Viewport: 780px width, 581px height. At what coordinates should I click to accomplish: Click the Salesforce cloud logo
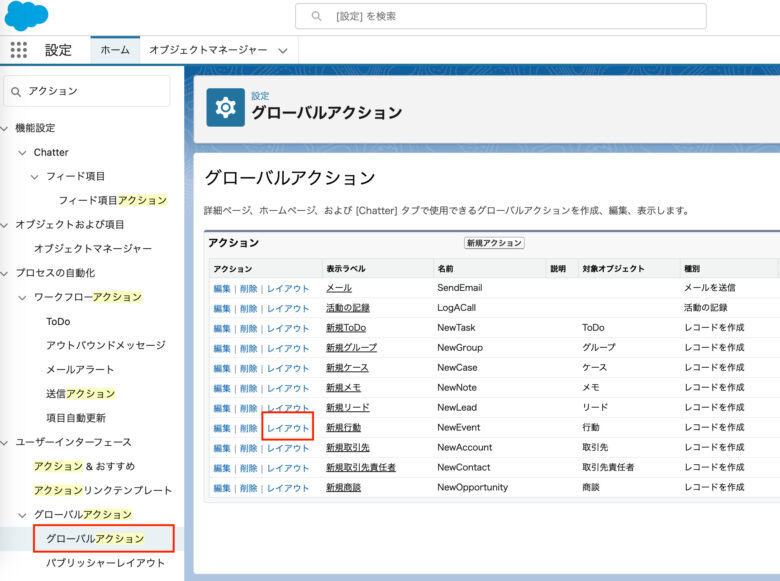pyautogui.click(x=26, y=16)
